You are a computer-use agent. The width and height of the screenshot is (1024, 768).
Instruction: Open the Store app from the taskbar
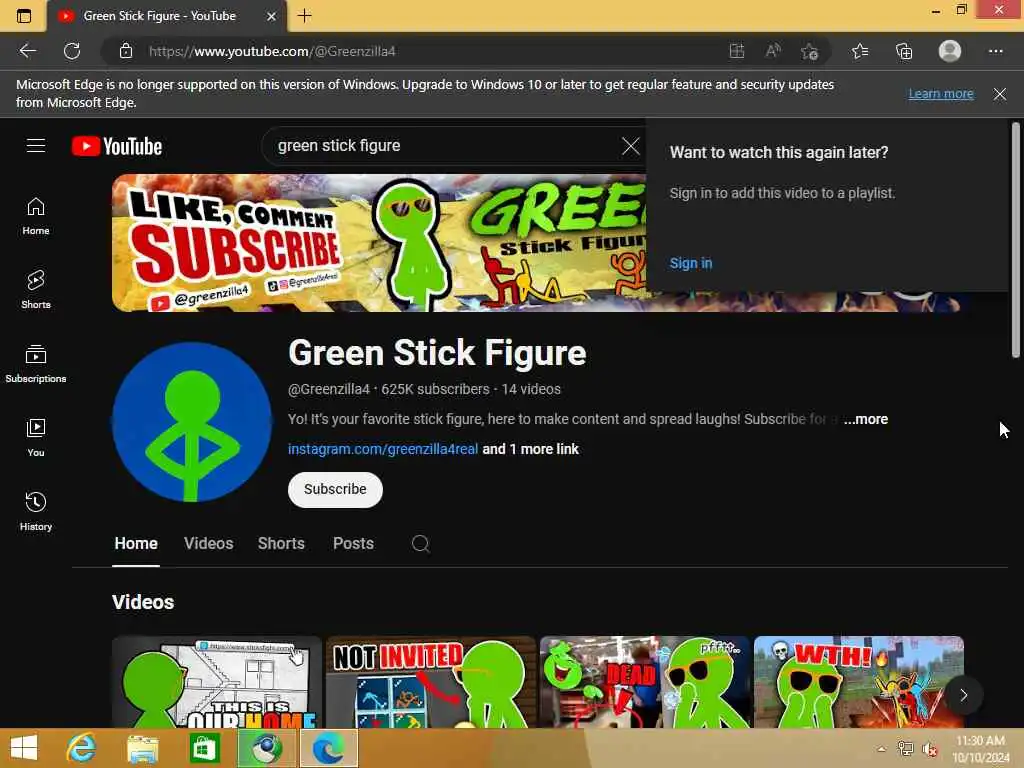[204, 748]
